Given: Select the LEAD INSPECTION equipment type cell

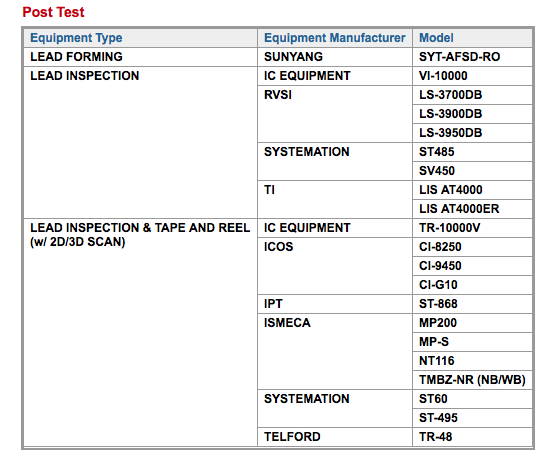Looking at the screenshot, I should point(140,142).
